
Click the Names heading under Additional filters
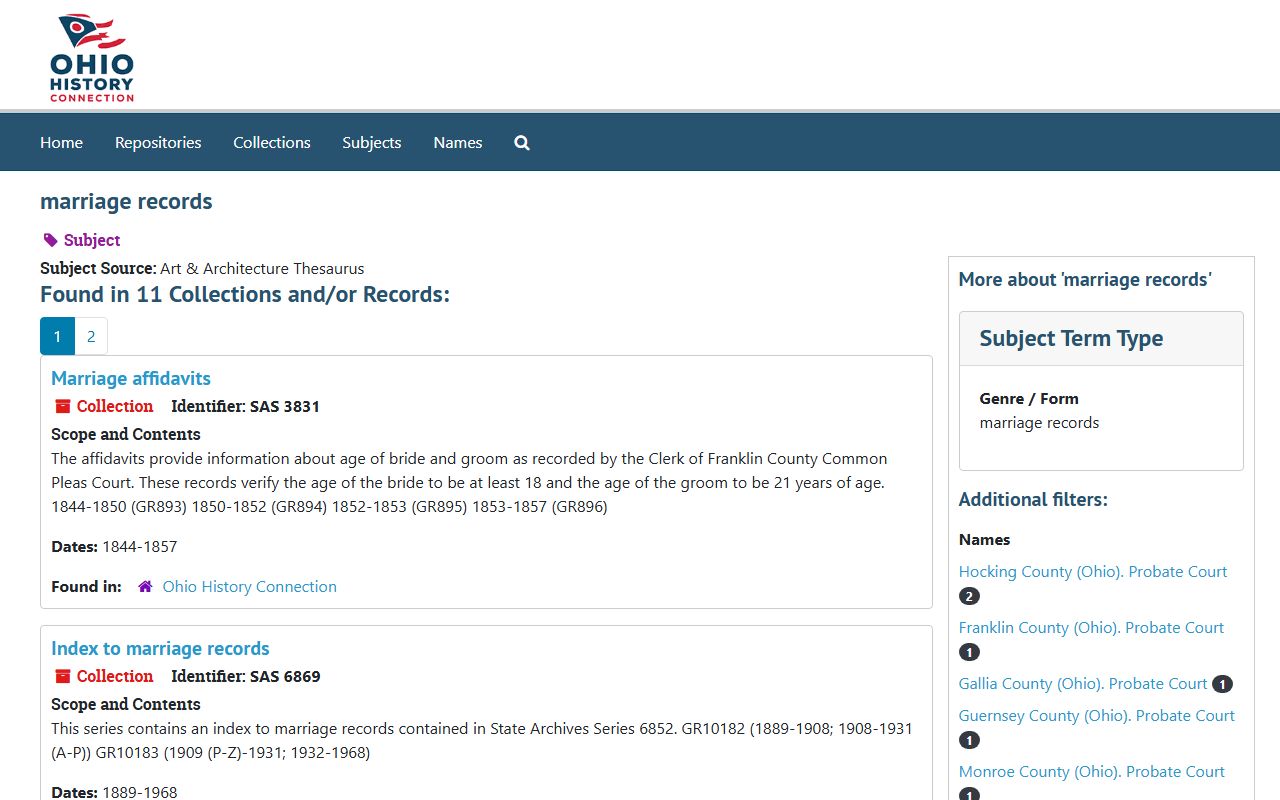(984, 539)
